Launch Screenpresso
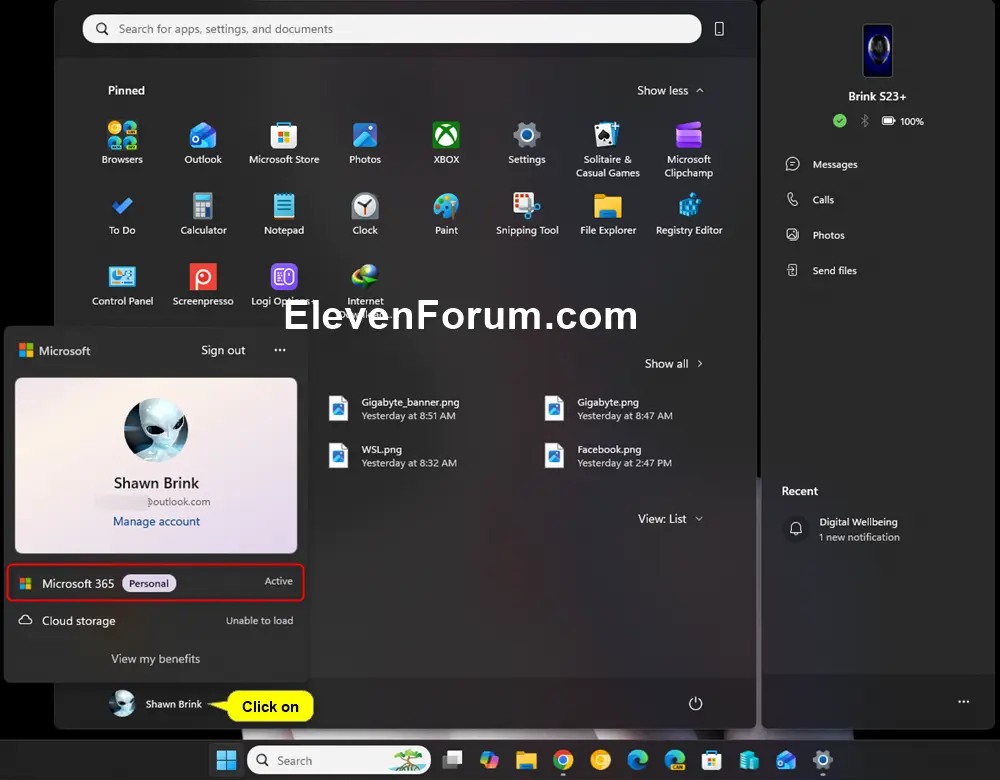Image resolution: width=1000 pixels, height=780 pixels. (203, 284)
